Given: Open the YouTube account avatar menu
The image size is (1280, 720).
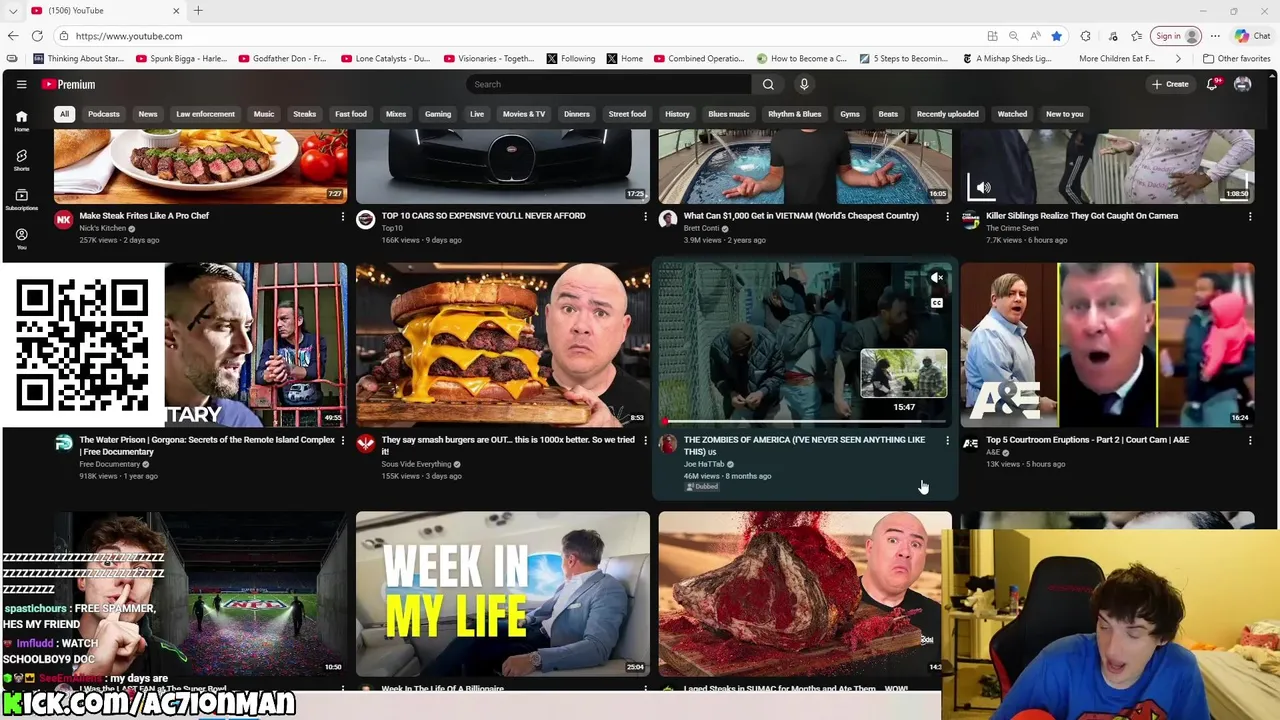Looking at the screenshot, I should tap(1243, 85).
